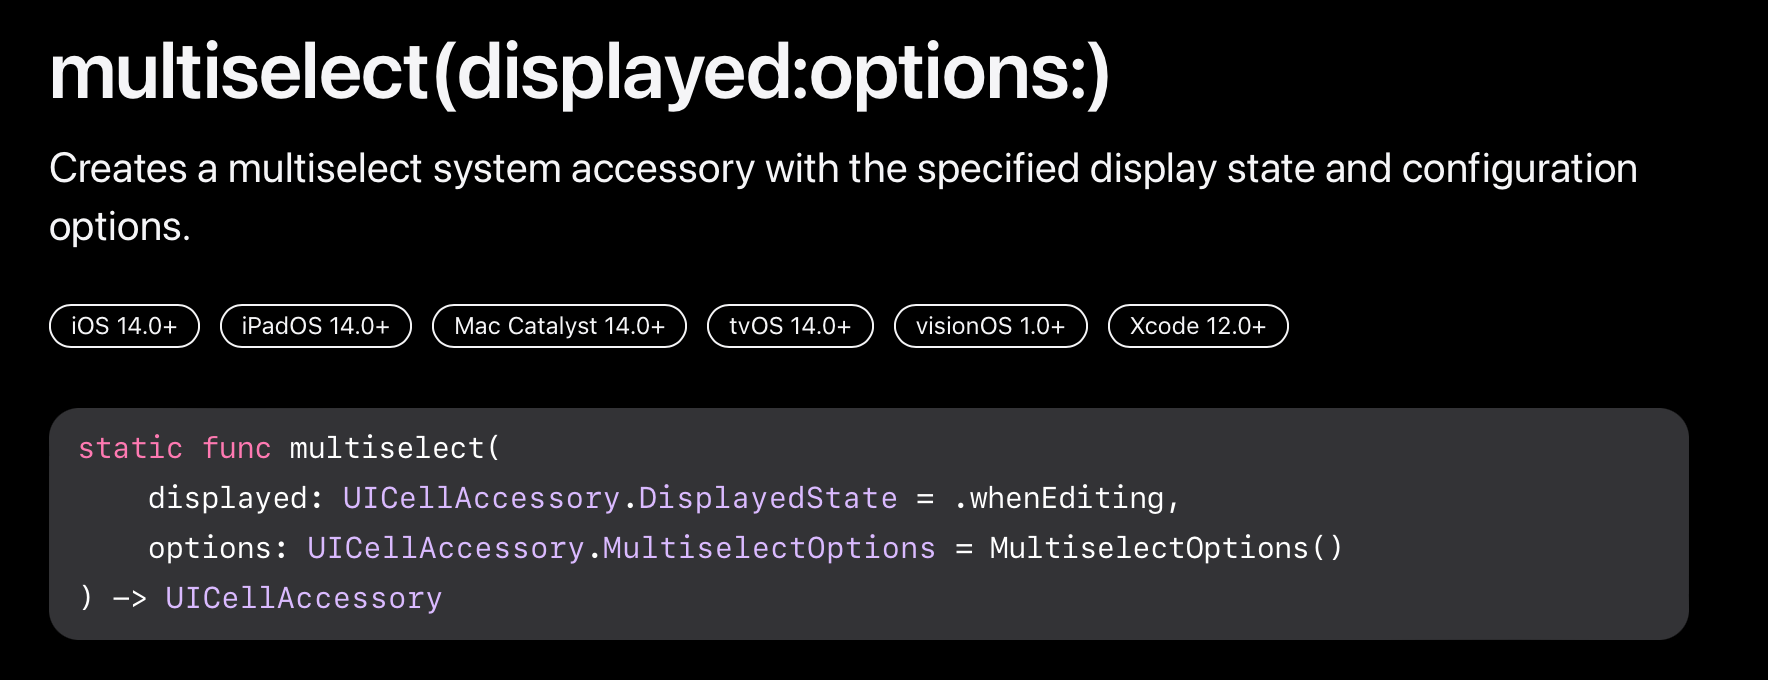Viewport: 1768px width, 680px height.
Task: Select the iPadOS 14.0+ availability badge
Action: (315, 326)
